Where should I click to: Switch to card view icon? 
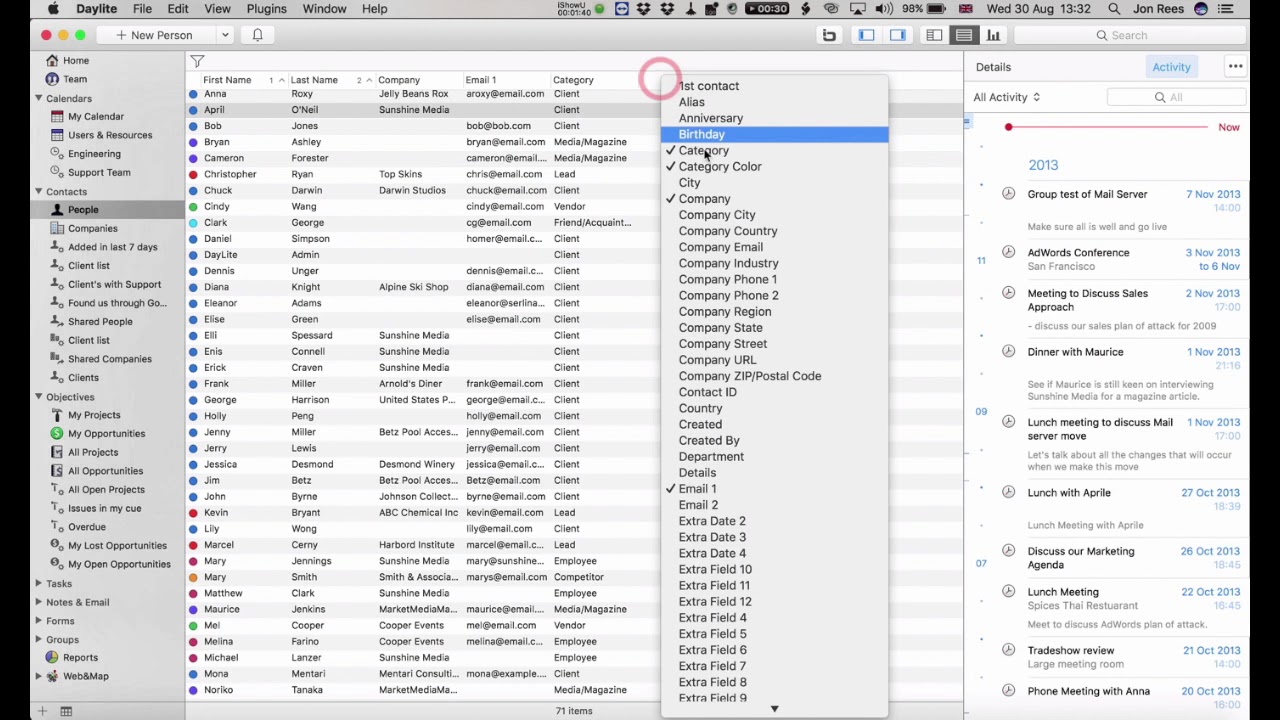tap(934, 35)
